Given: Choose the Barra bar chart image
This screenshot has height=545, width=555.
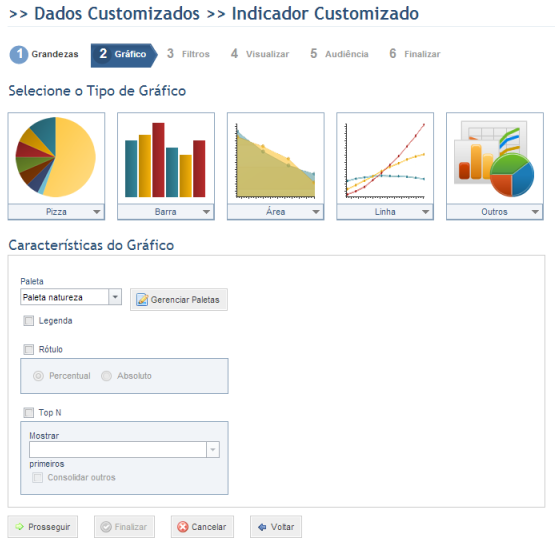Looking at the screenshot, I should 166,157.
